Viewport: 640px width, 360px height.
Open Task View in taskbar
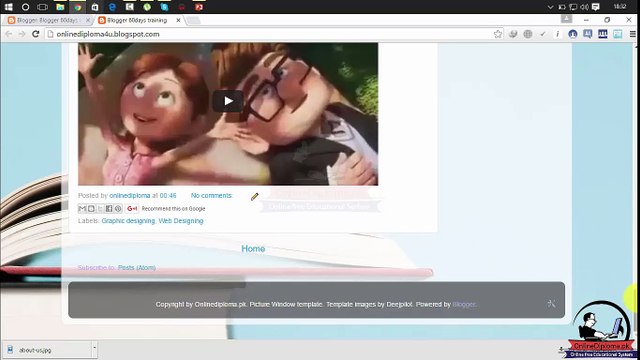click(42, 7)
